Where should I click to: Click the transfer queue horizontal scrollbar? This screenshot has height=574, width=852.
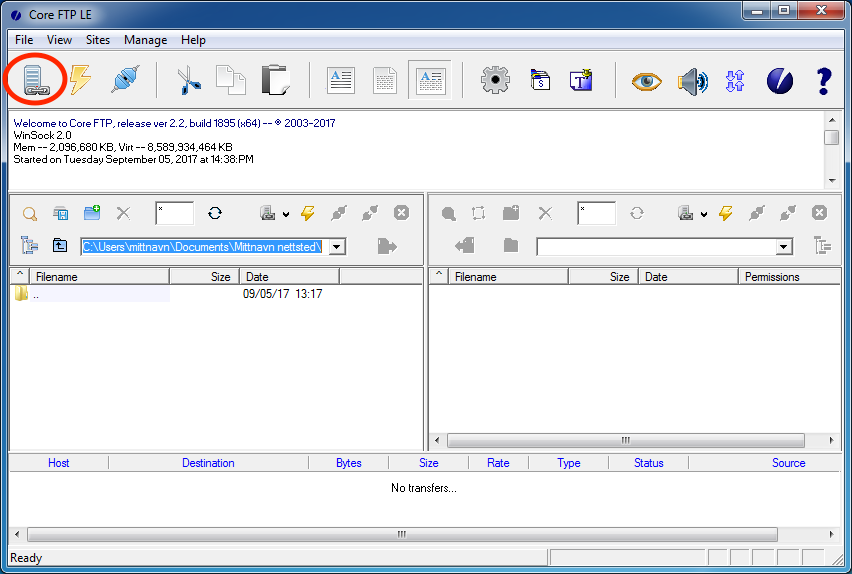402,534
